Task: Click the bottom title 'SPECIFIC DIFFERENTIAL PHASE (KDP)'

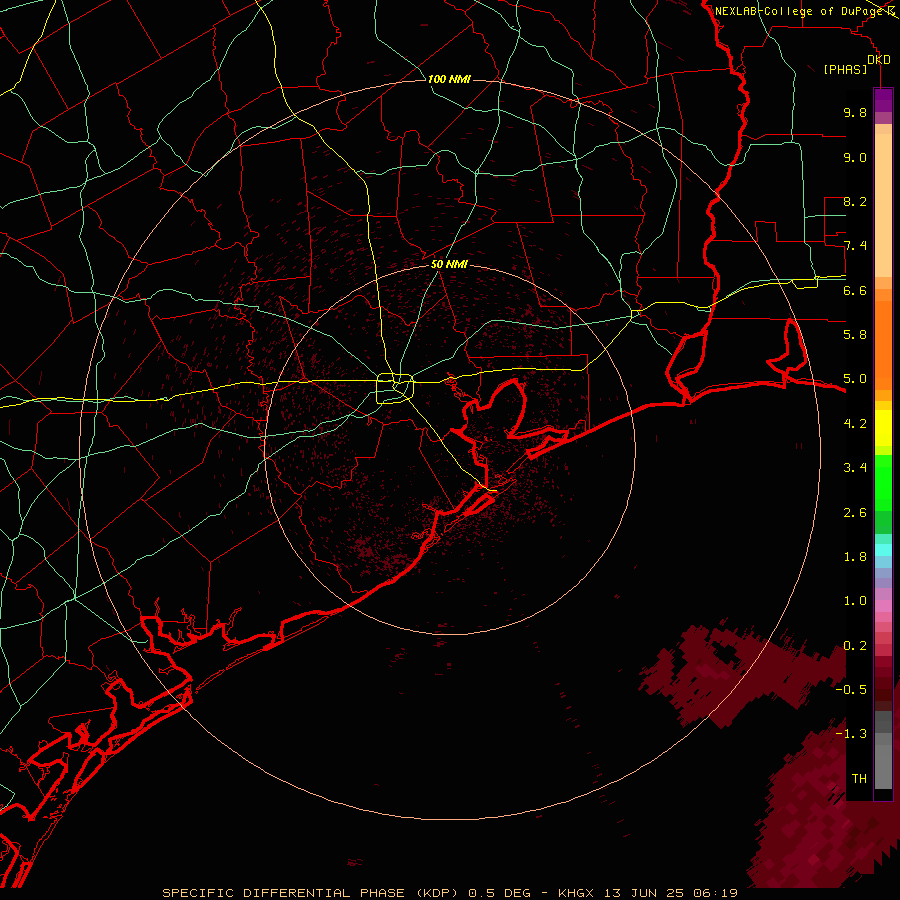Action: [x=310, y=893]
